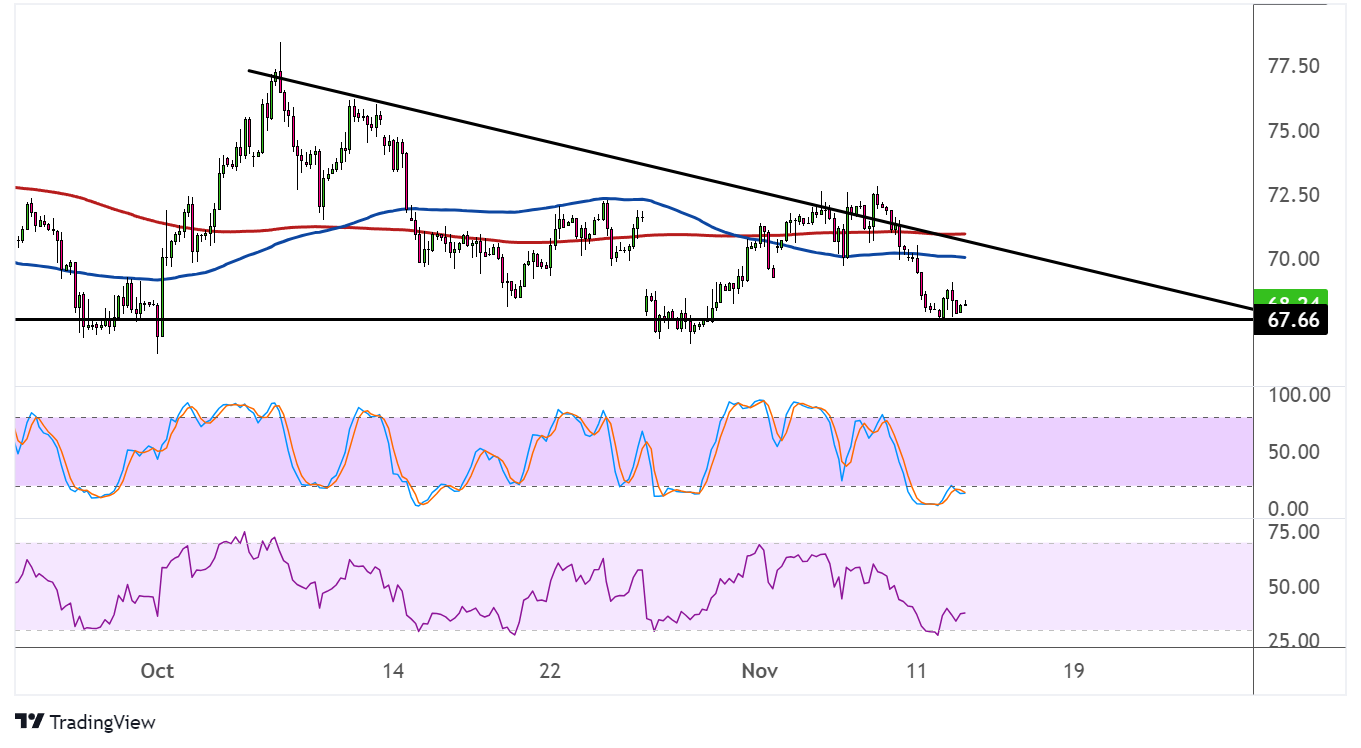This screenshot has height=748, width=1361.
Task: Click the 25.00 RSI scale label
Action: tap(1293, 640)
